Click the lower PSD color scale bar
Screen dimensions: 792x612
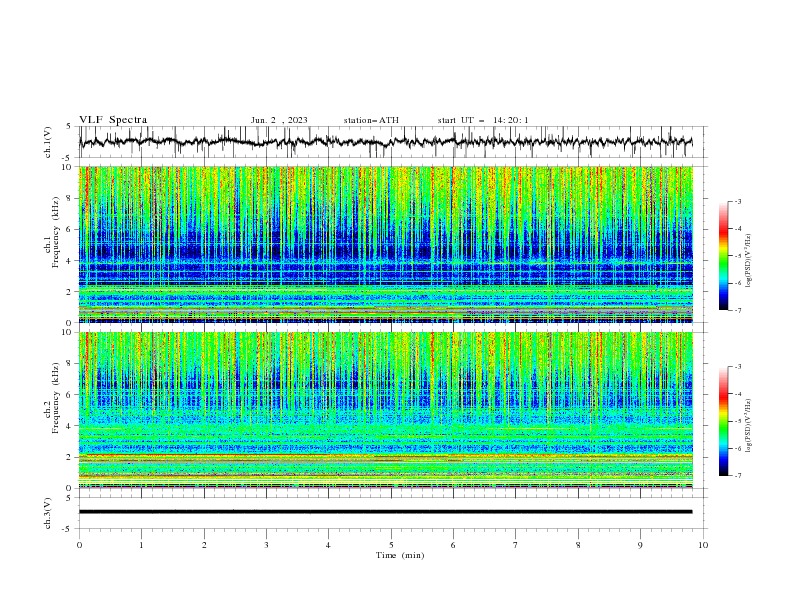tap(724, 421)
